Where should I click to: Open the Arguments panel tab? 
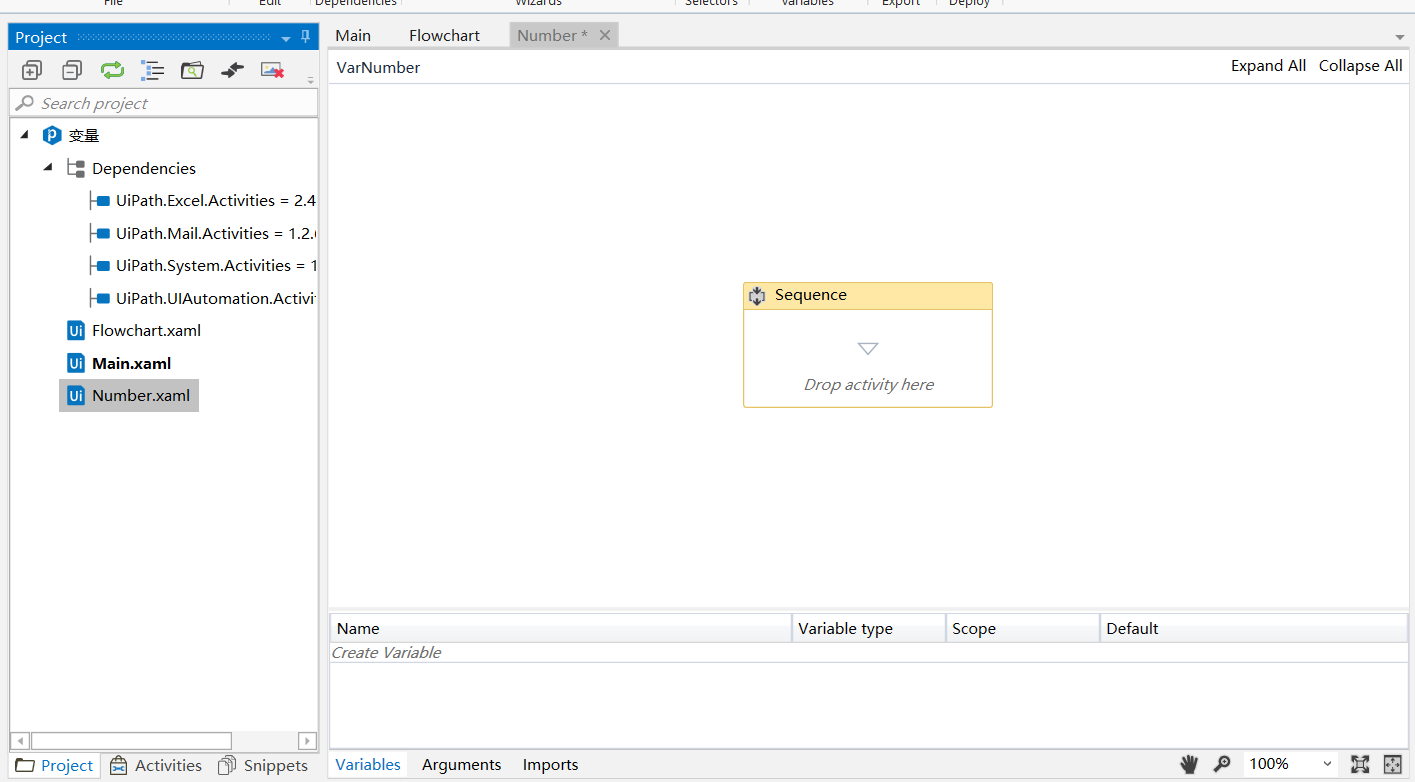click(x=461, y=764)
